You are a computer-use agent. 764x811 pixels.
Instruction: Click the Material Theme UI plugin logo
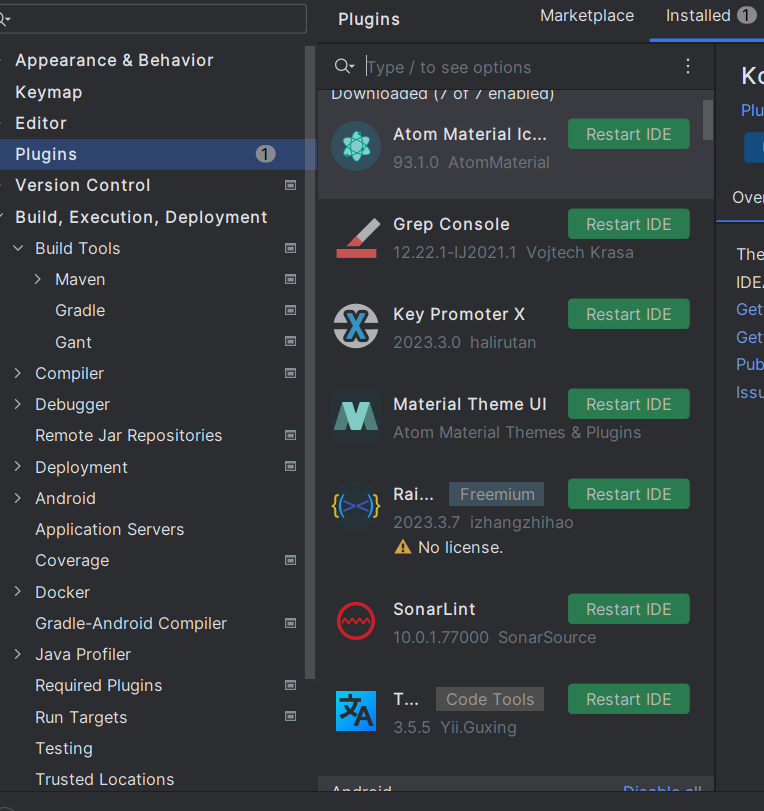[x=356, y=416]
